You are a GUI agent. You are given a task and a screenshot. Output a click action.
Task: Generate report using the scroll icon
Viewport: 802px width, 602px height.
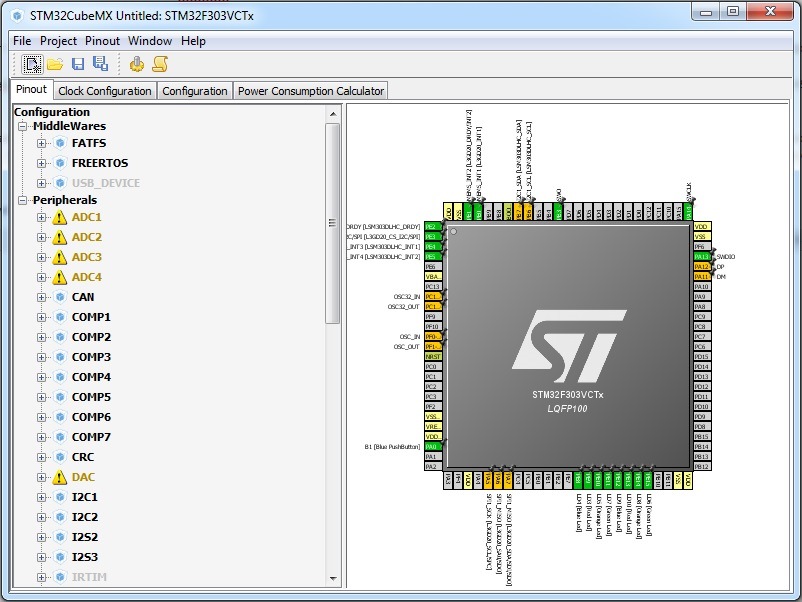point(159,64)
